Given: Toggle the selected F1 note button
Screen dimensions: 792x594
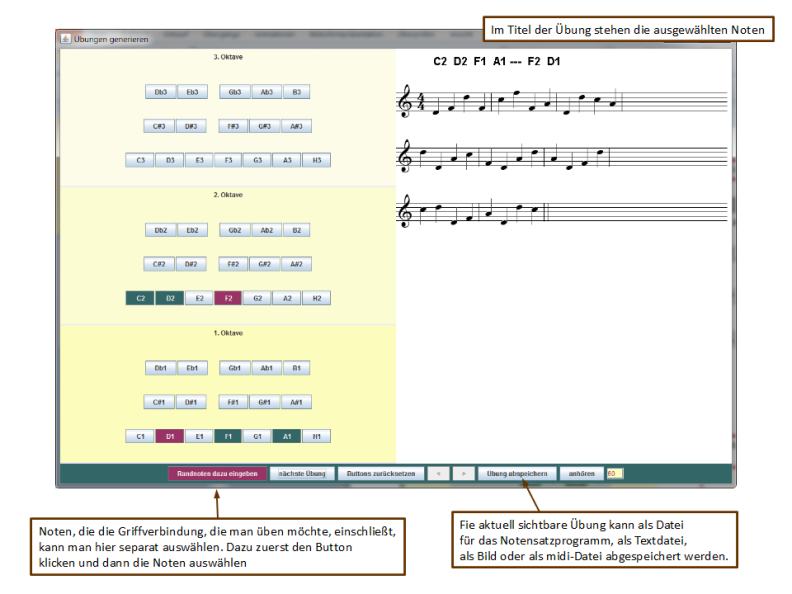Looking at the screenshot, I should coord(228,436).
